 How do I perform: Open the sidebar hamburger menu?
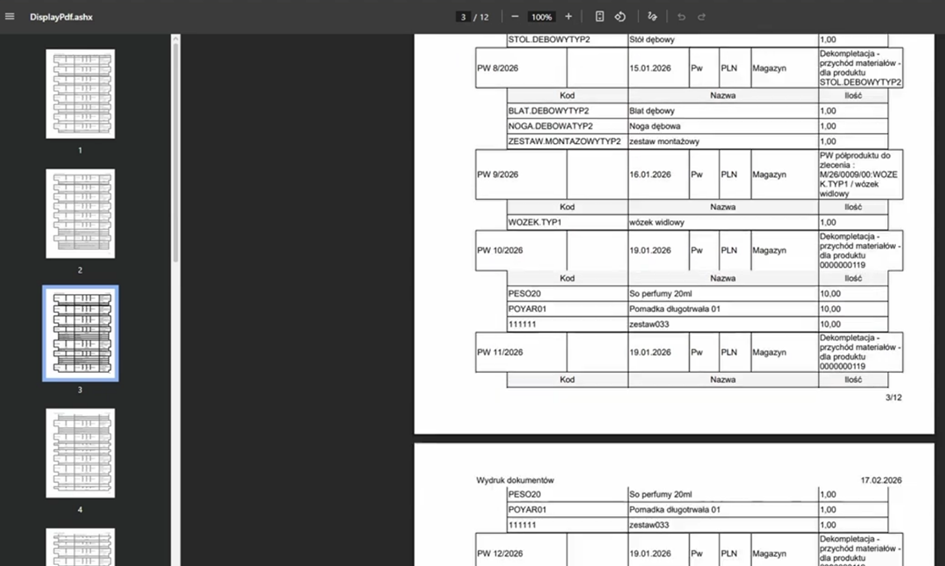[11, 17]
